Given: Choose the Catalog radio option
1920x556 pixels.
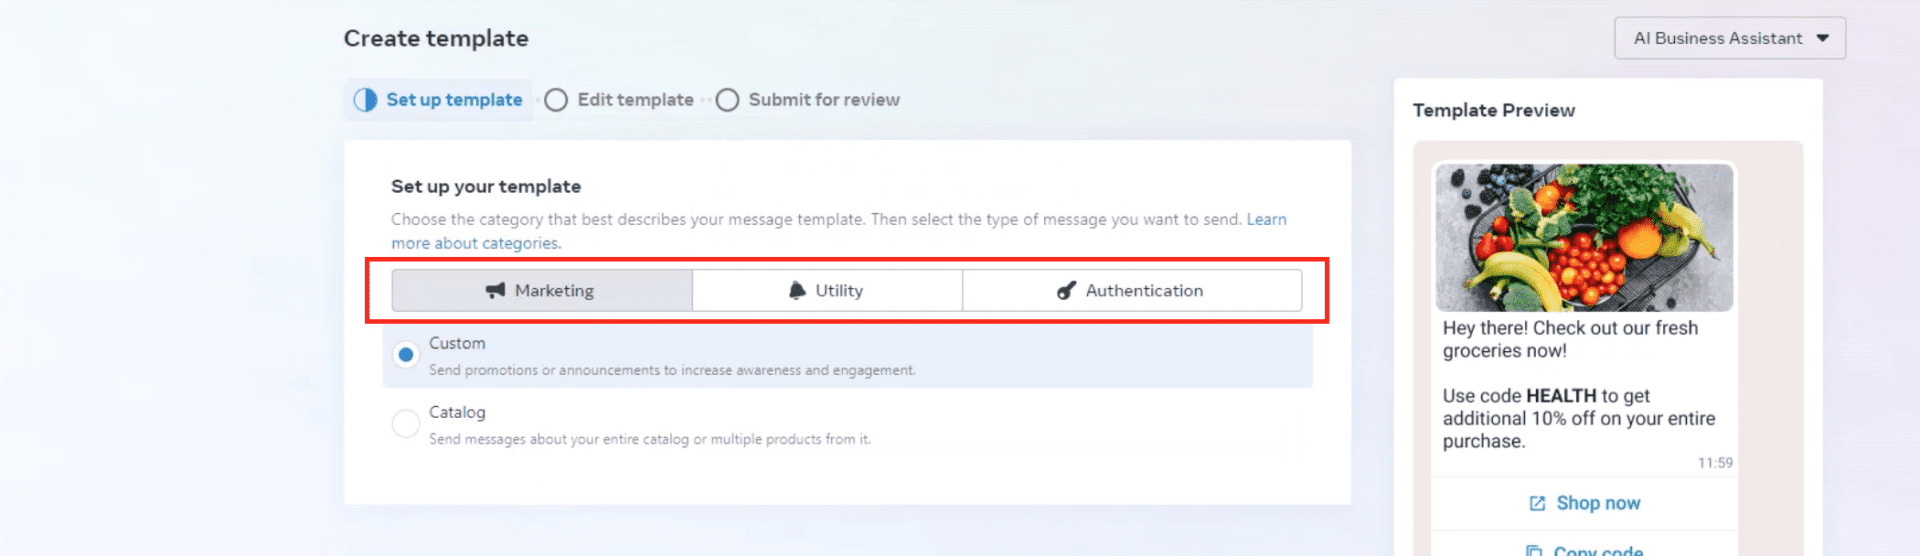Looking at the screenshot, I should pyautogui.click(x=405, y=424).
